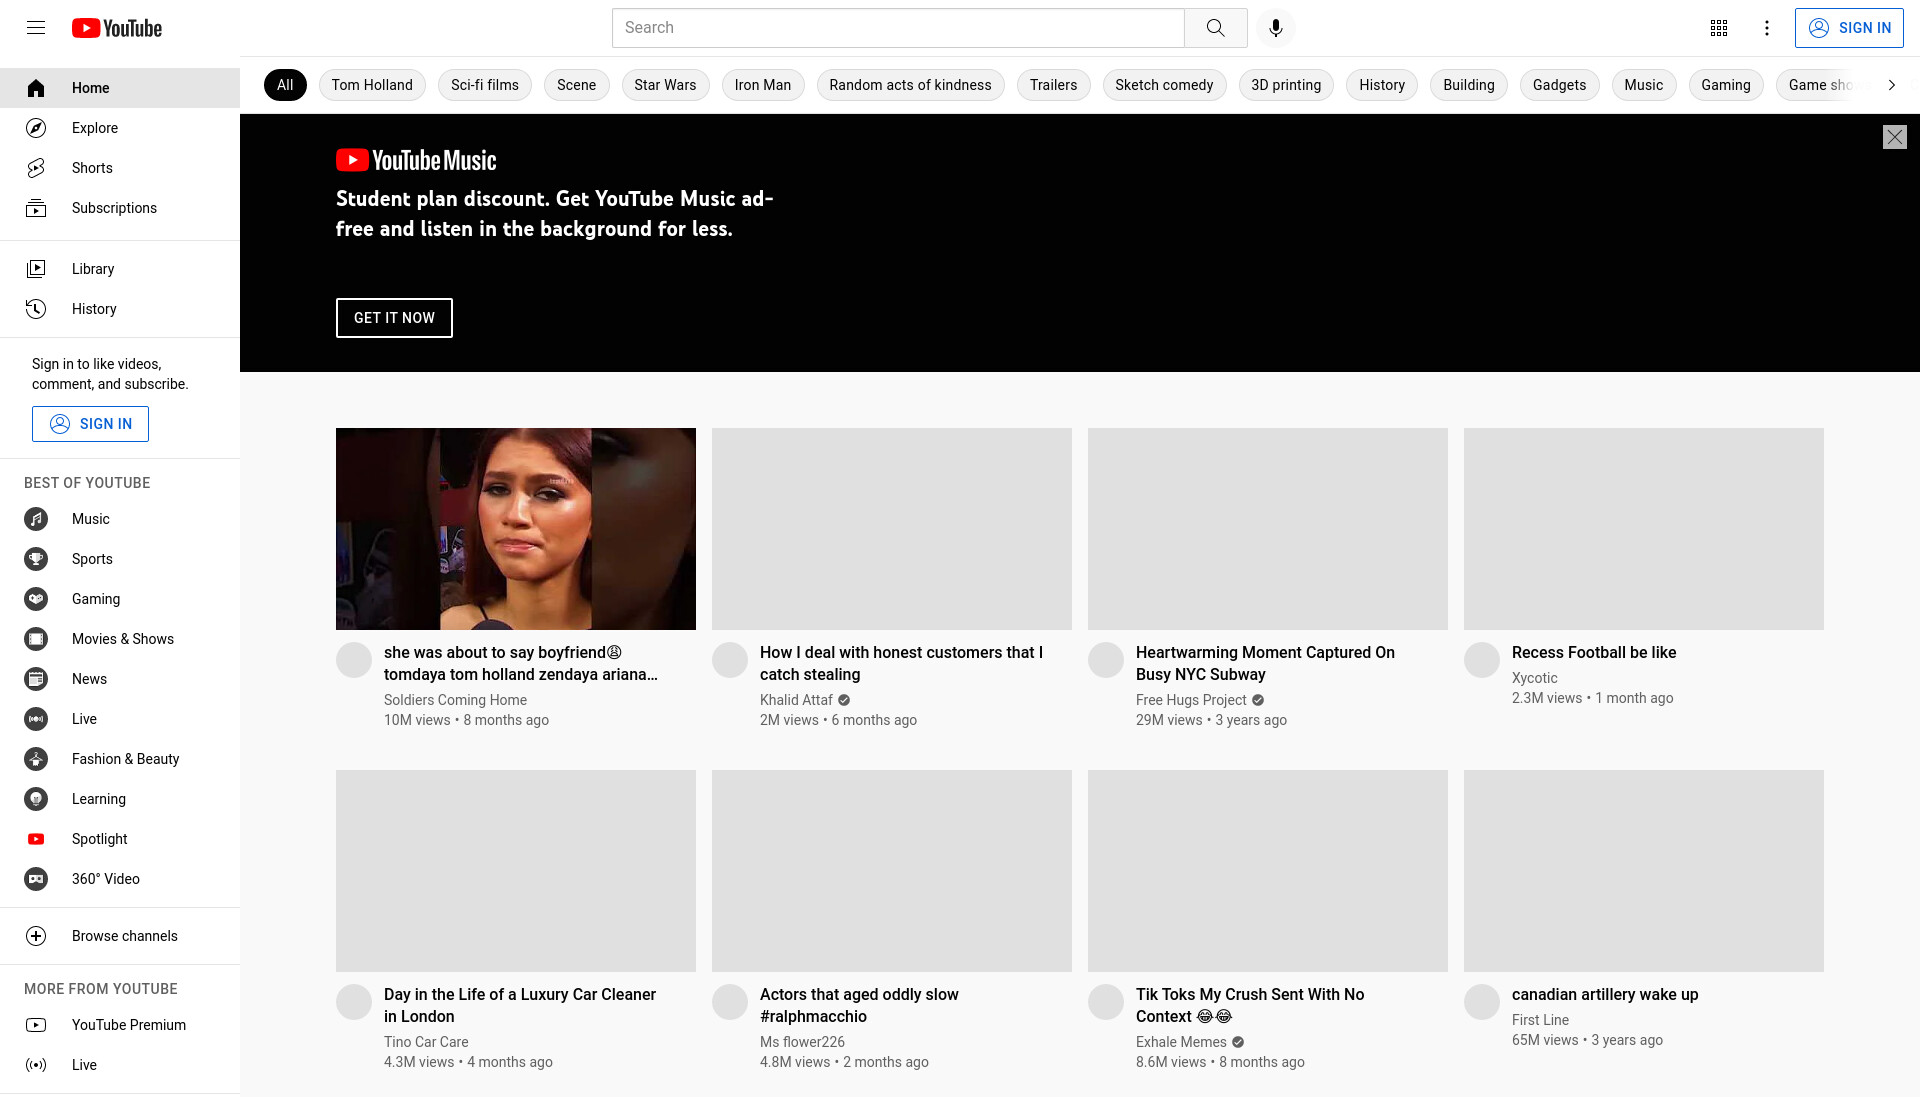This screenshot has height=1097, width=1920.
Task: Open 'Day in the Life of a Luxury Car Cleaner'
Action: tap(520, 1005)
